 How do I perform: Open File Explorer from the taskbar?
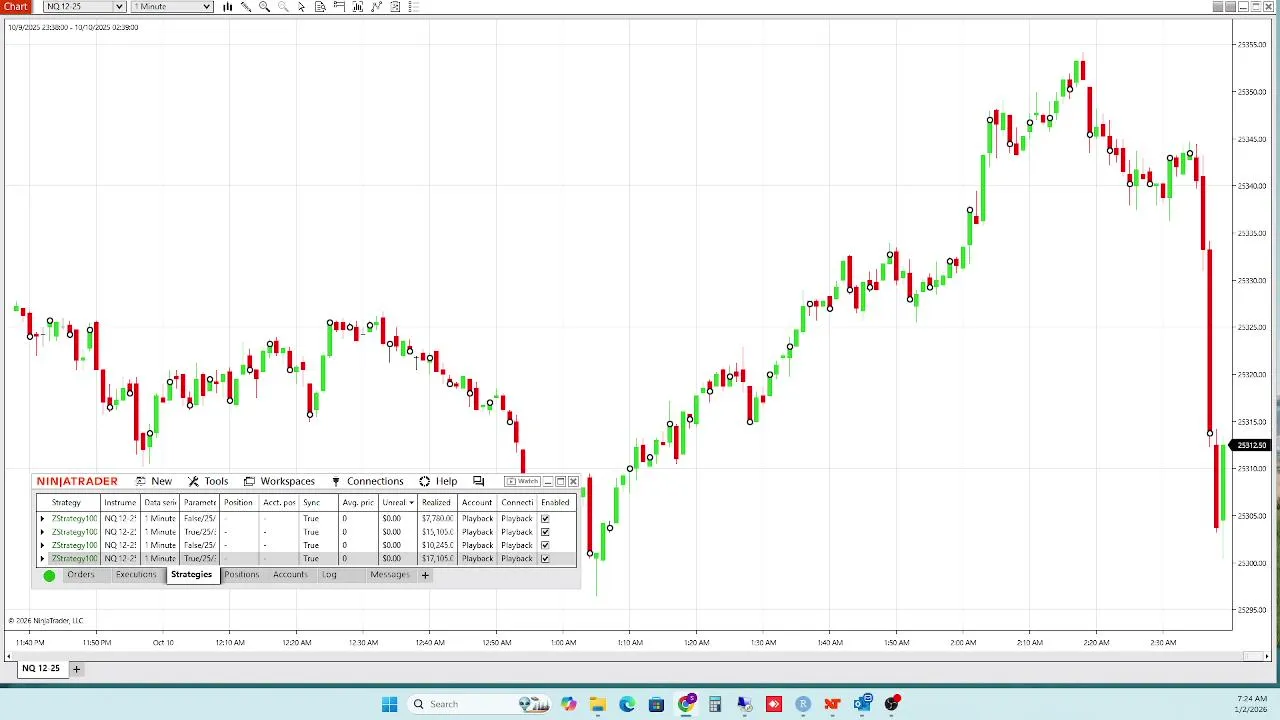[597, 704]
